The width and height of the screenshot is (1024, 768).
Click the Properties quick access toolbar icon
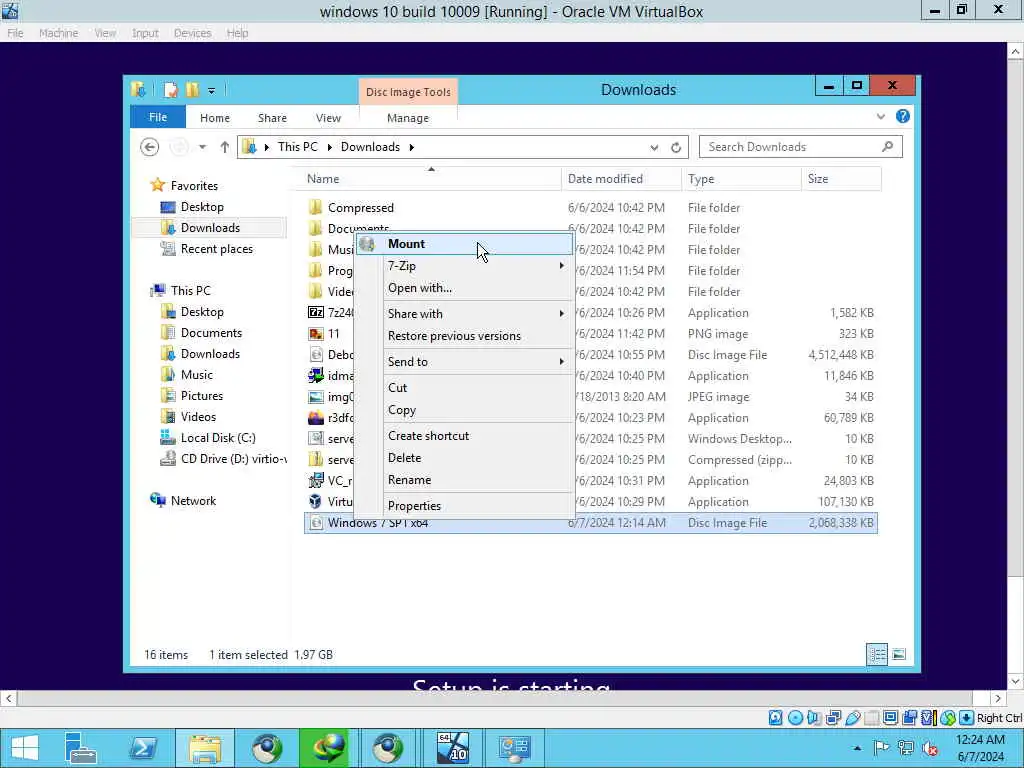coord(170,90)
